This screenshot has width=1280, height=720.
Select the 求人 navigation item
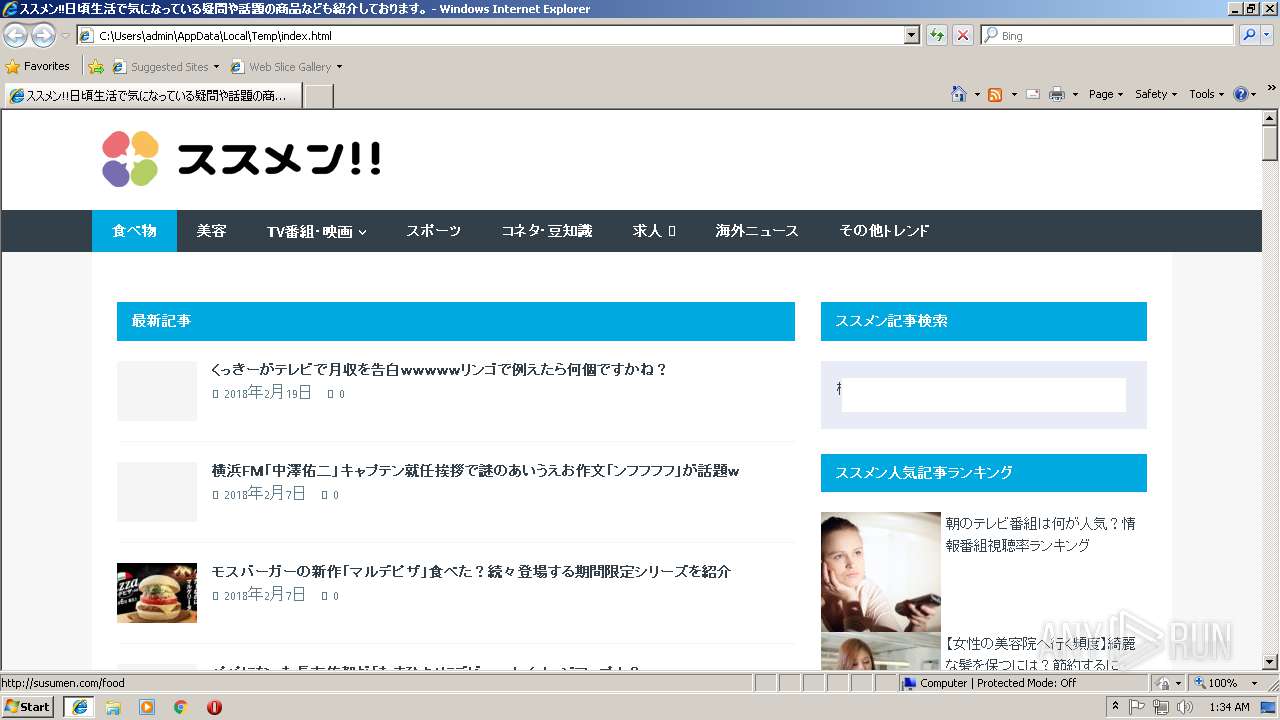[653, 231]
